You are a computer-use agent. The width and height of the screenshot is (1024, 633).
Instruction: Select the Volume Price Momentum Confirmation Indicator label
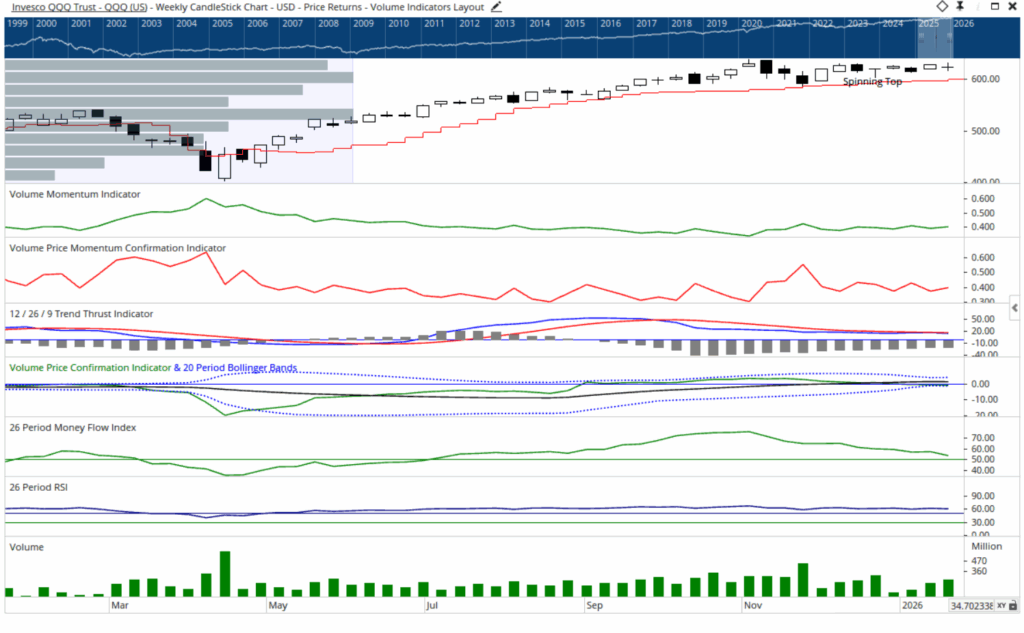(117, 247)
